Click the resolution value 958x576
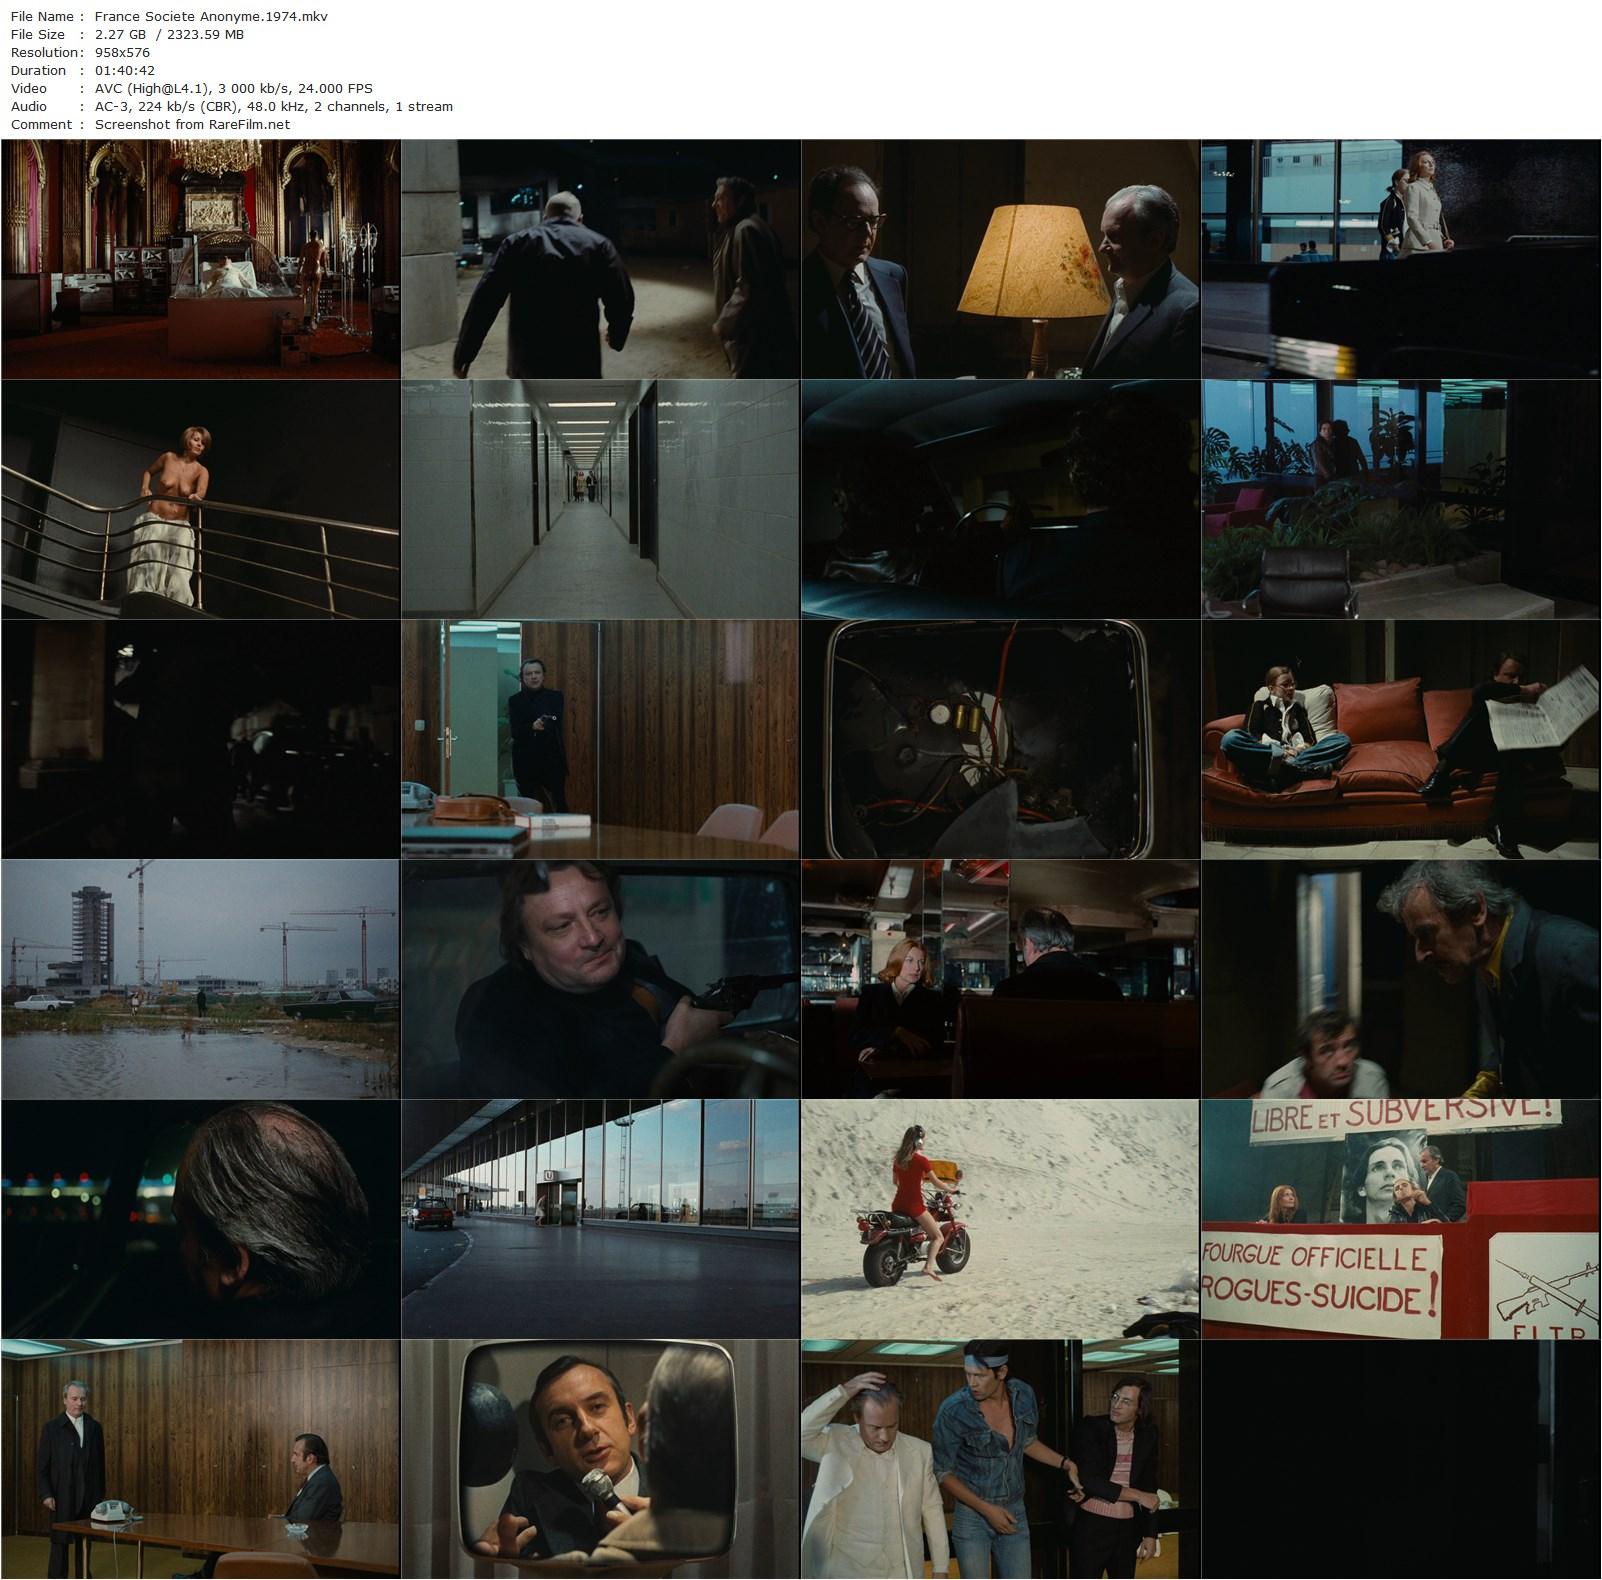 pos(122,52)
